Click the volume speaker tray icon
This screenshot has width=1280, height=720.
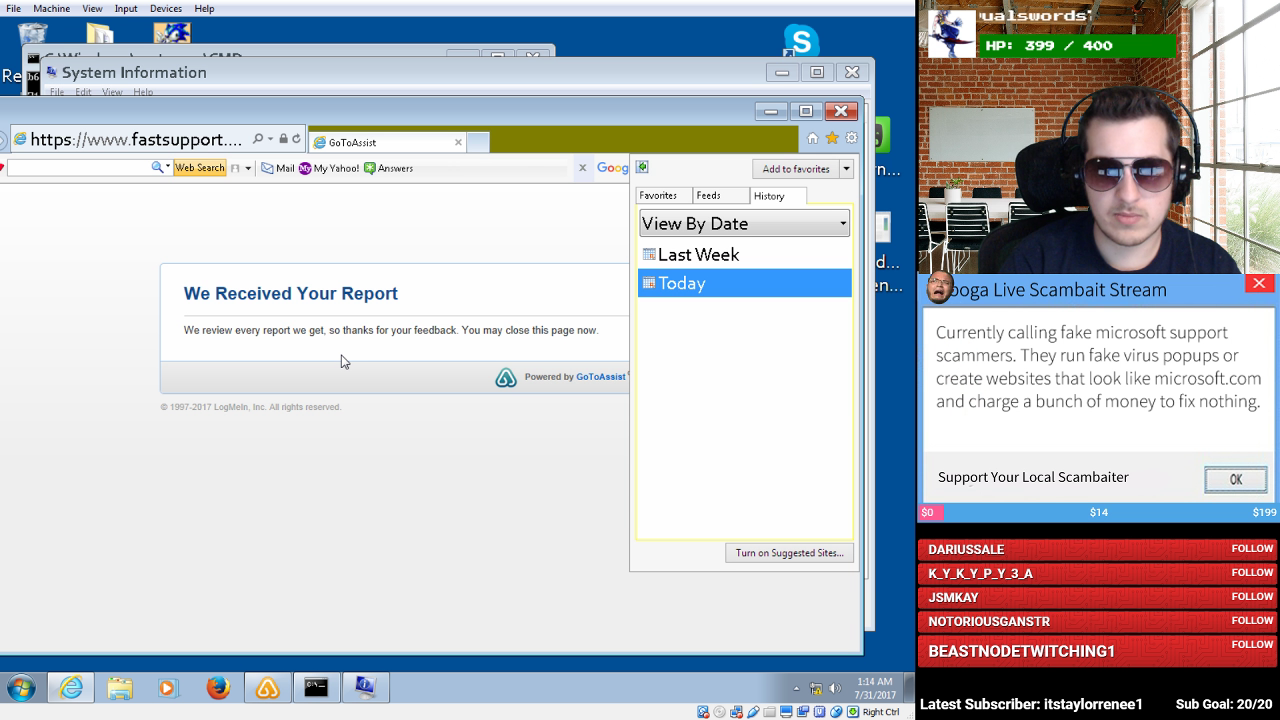(834, 688)
